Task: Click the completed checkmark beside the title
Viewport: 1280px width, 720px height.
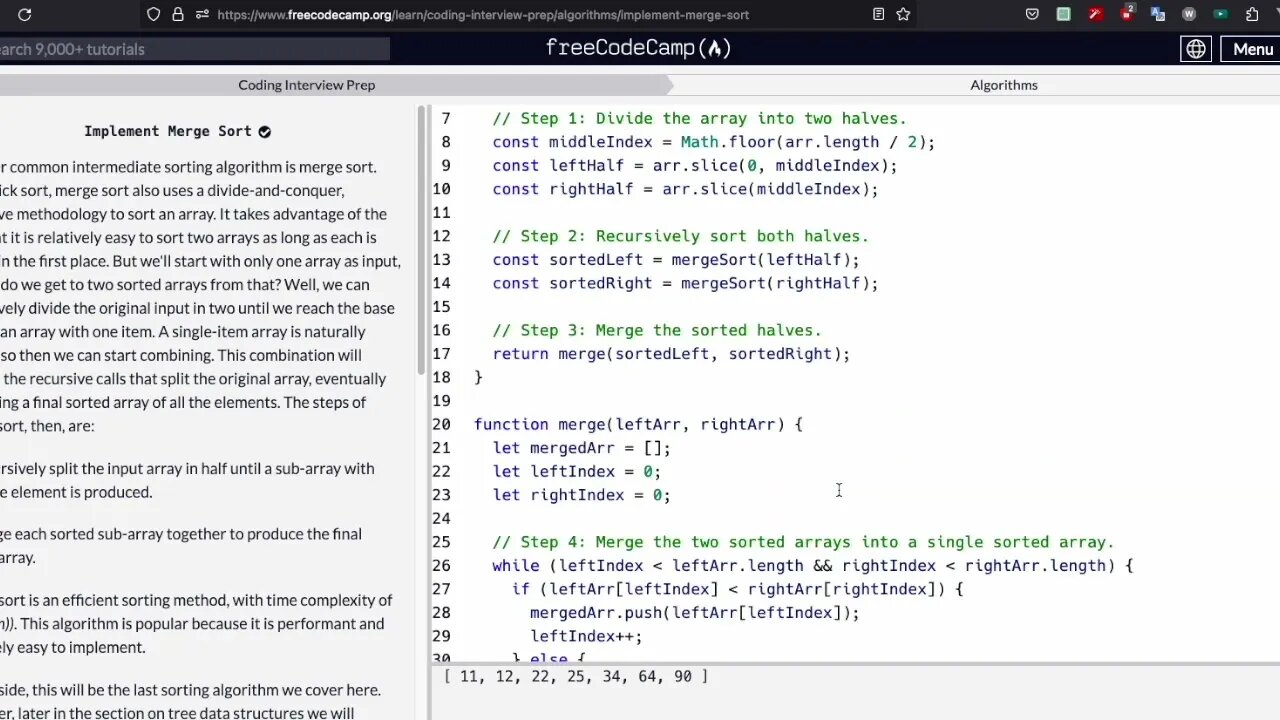Action: point(264,131)
